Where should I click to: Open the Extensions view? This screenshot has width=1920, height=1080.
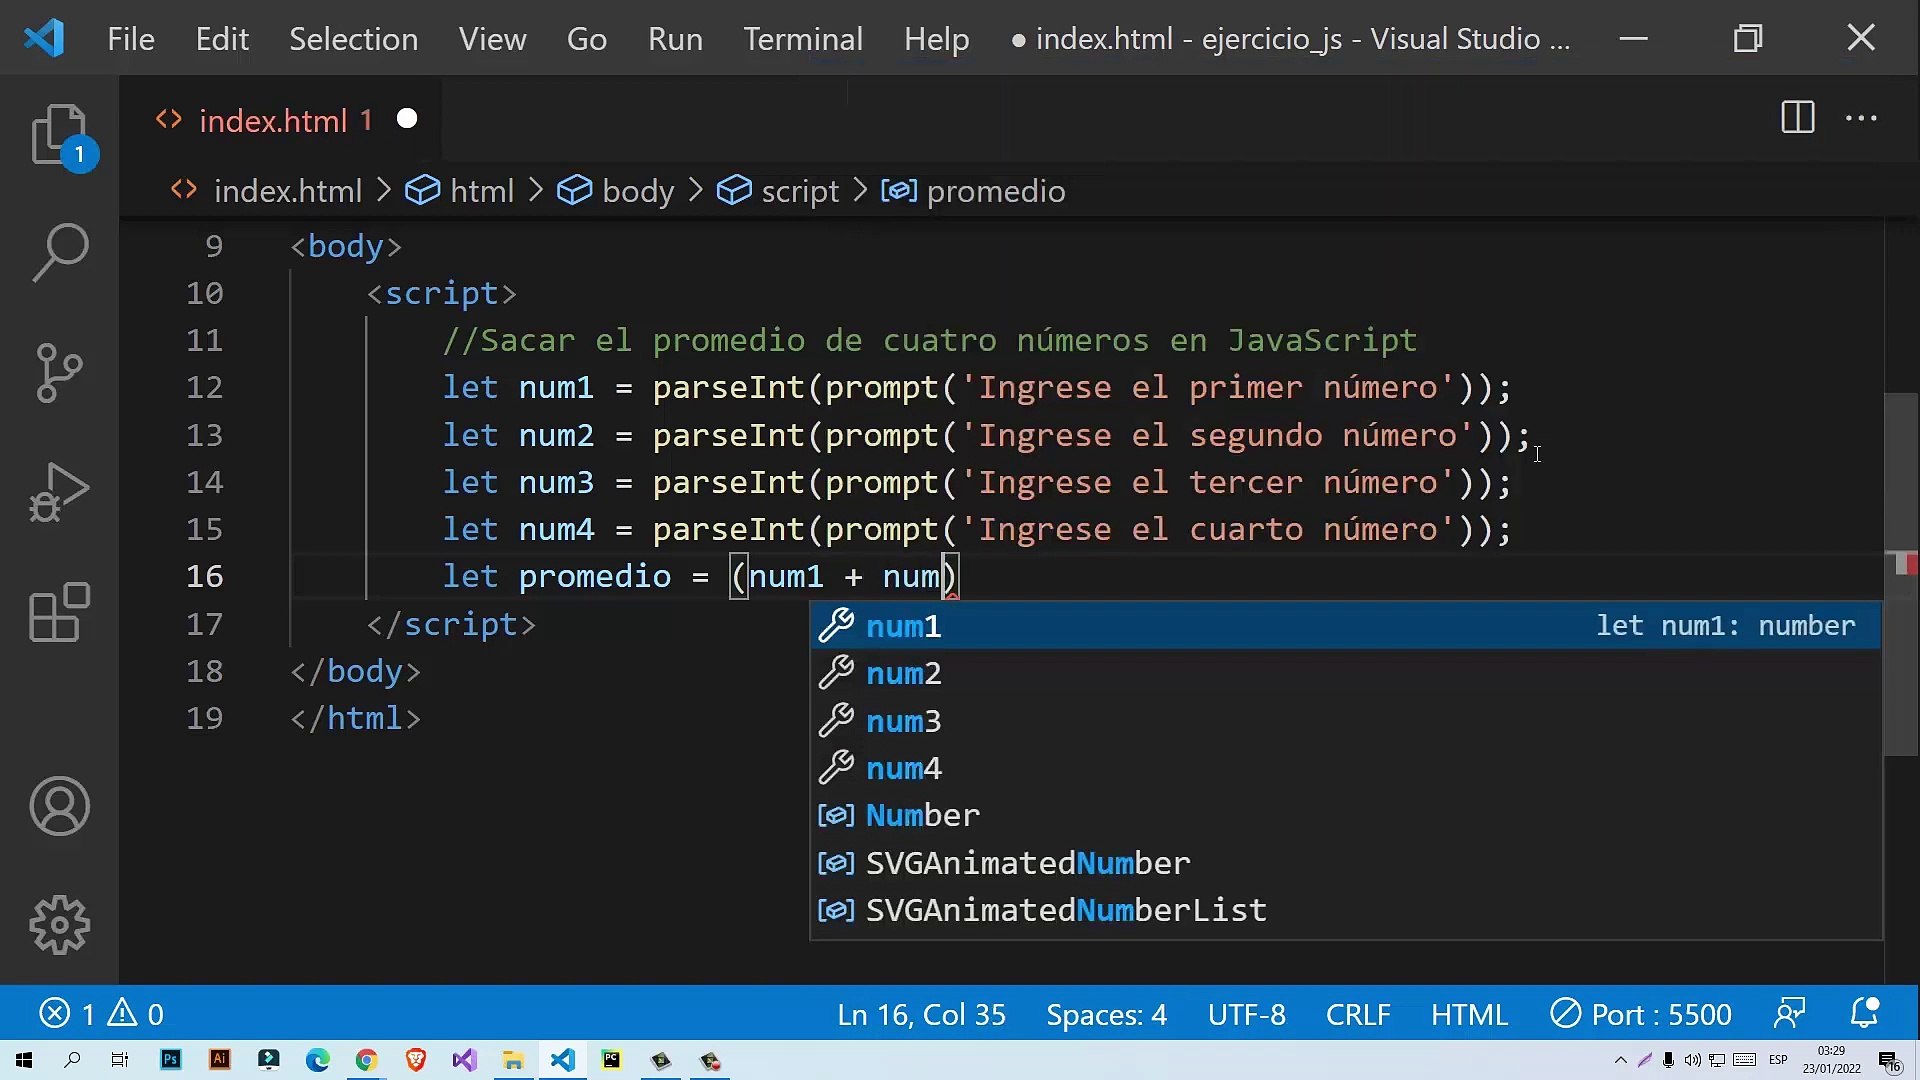(x=60, y=611)
